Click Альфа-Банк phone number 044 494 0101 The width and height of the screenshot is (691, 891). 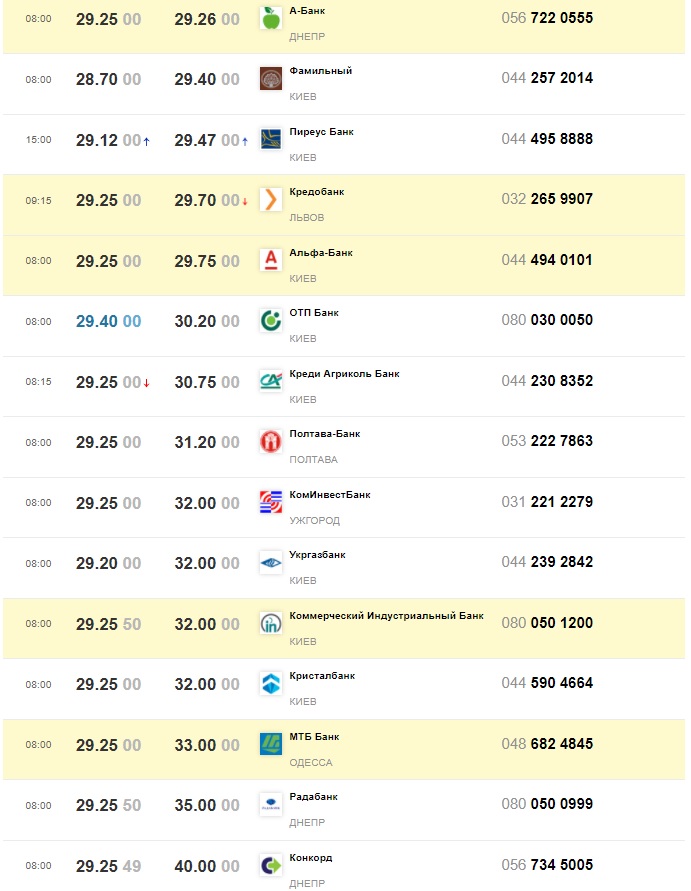pyautogui.click(x=547, y=260)
